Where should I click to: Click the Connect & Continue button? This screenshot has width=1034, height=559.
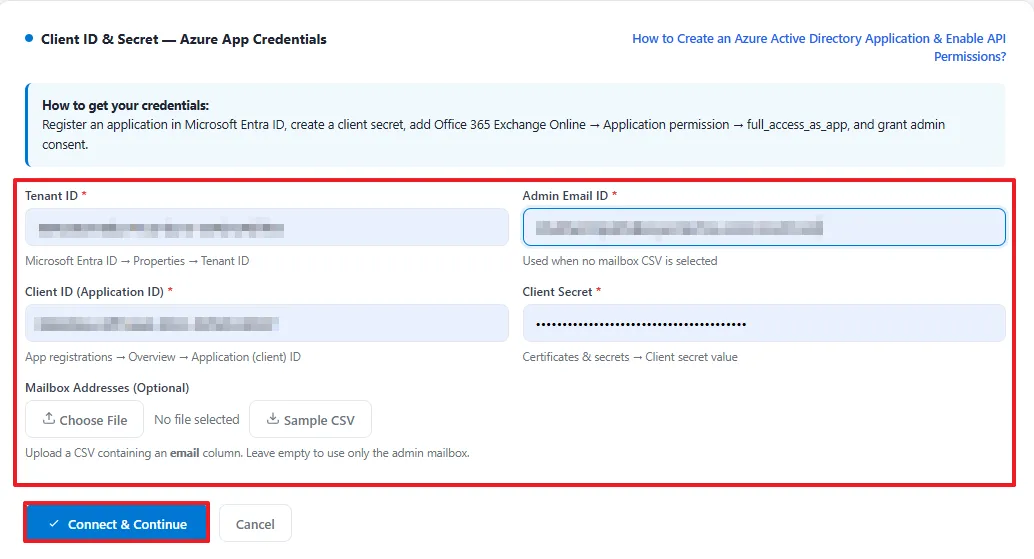pyautogui.click(x=117, y=523)
